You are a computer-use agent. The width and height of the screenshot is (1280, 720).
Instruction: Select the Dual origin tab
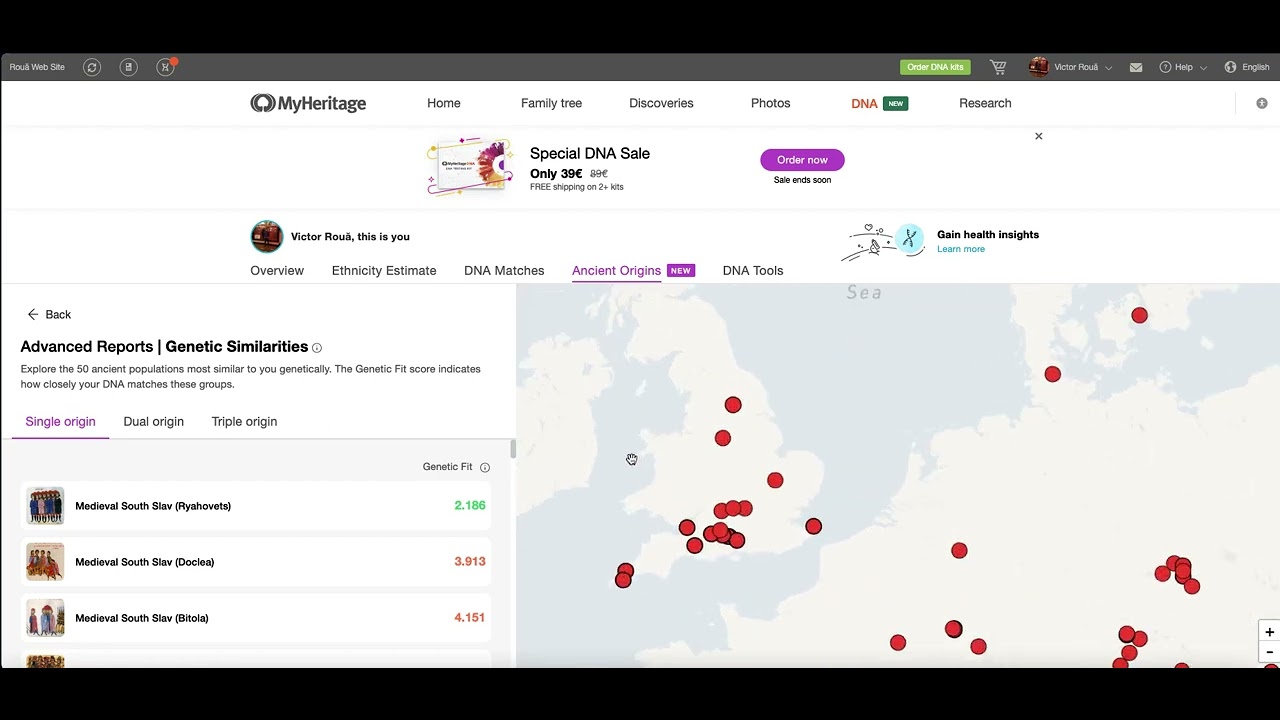(x=154, y=422)
